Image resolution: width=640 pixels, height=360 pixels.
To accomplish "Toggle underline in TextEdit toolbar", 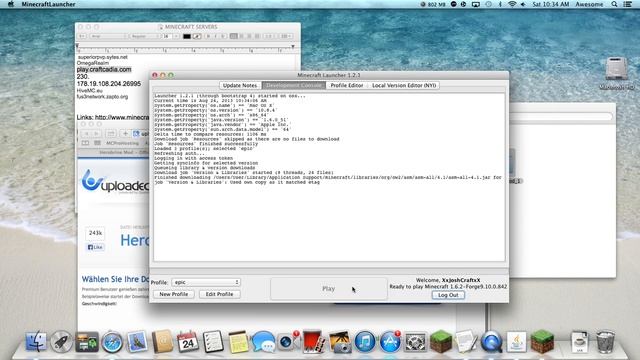I will pyautogui.click(x=223, y=36).
